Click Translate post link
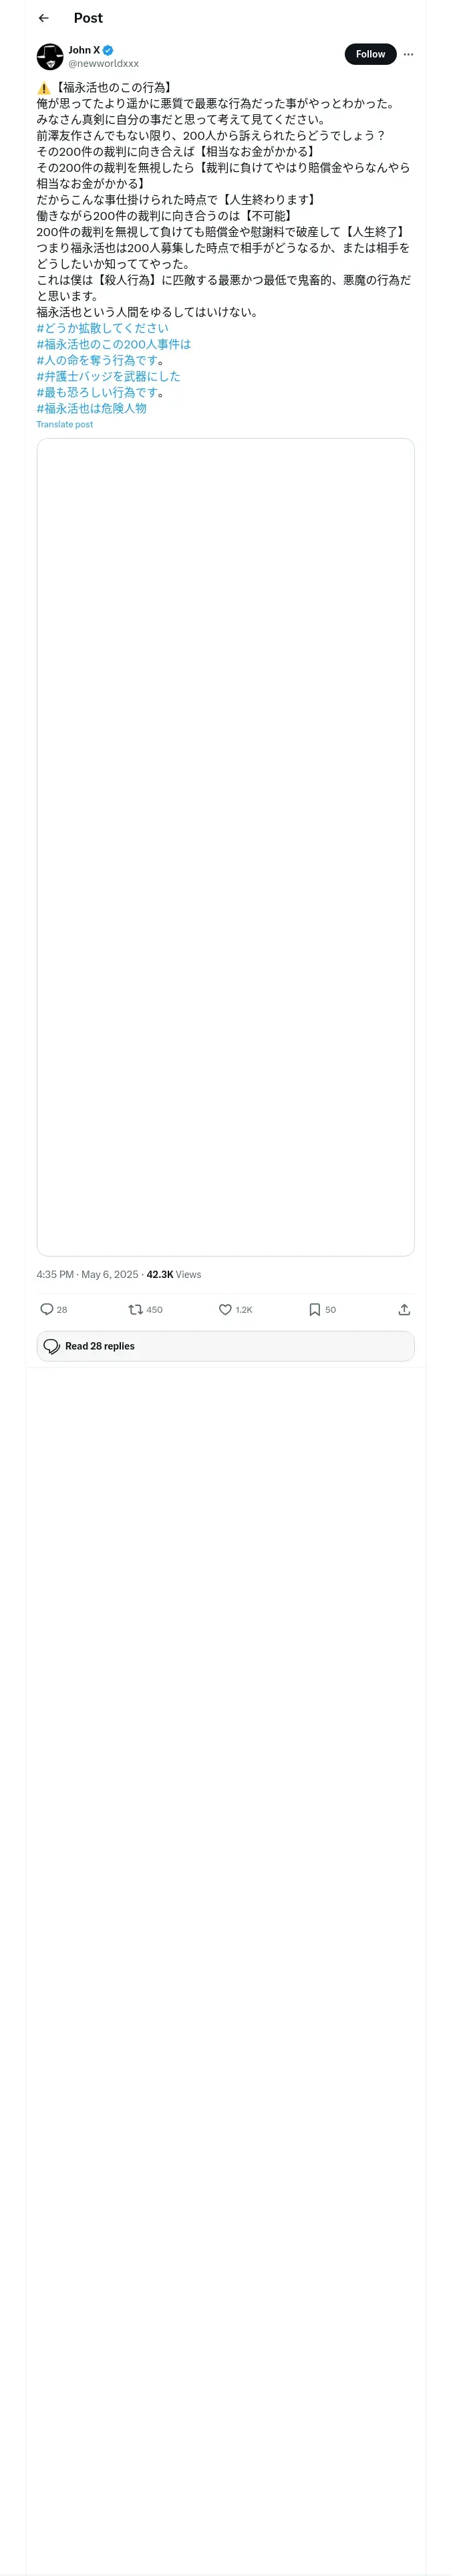 (x=65, y=424)
